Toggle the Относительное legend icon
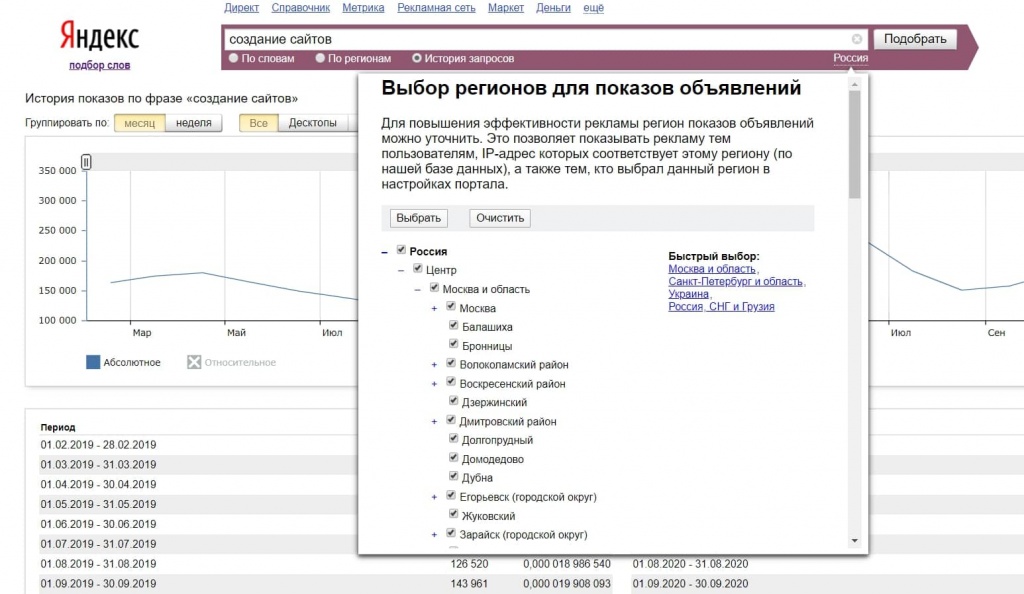 pos(194,362)
